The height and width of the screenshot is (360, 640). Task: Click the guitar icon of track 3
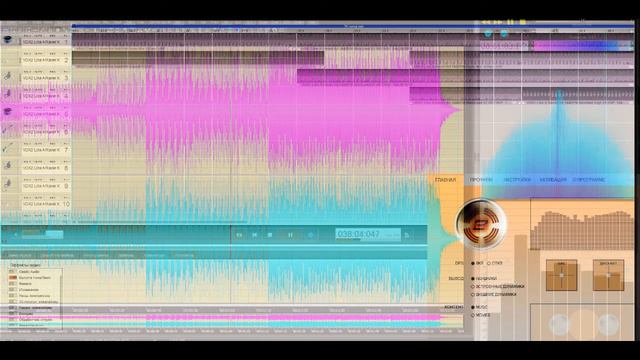(x=8, y=76)
